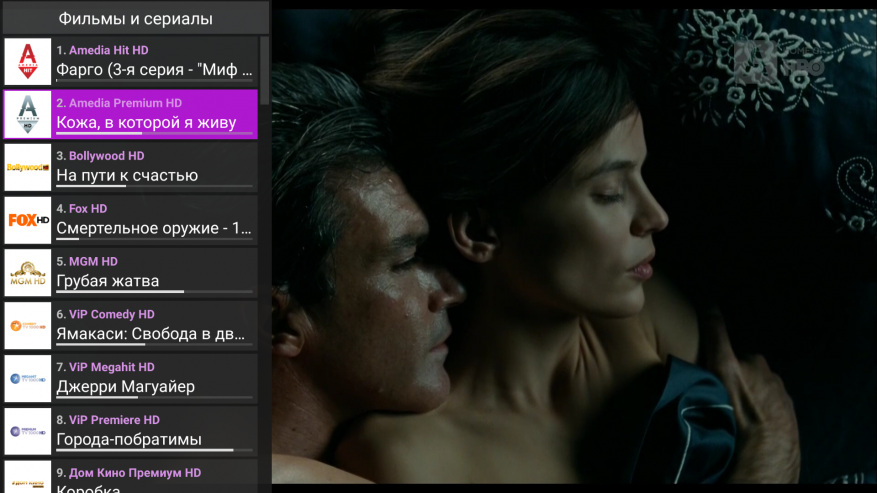The image size is (877, 493).
Task: Open the program На пути к счастью
Action: point(127,176)
